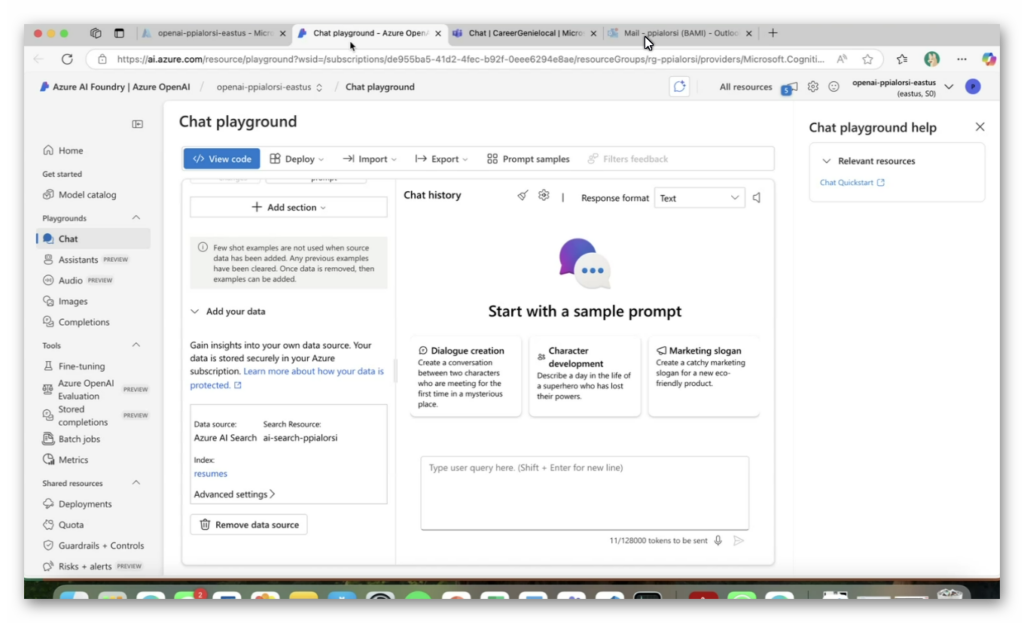
Task: Select Character development sample prompt
Action: (584, 376)
